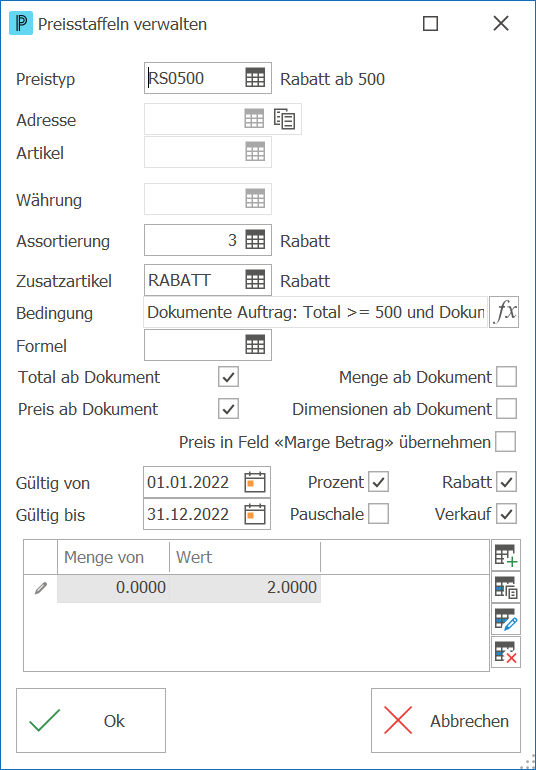Open the Zusatzartikel lookup table icon
The image size is (536, 770).
(255, 280)
